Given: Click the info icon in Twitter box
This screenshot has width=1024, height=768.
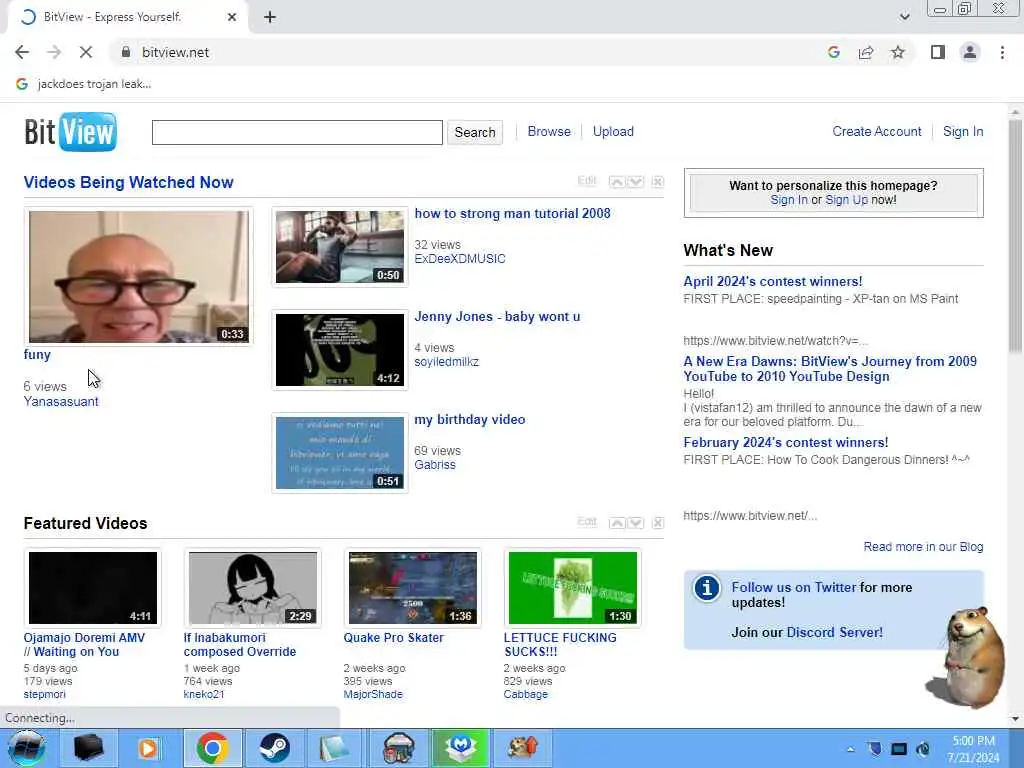Looking at the screenshot, I should (x=707, y=588).
